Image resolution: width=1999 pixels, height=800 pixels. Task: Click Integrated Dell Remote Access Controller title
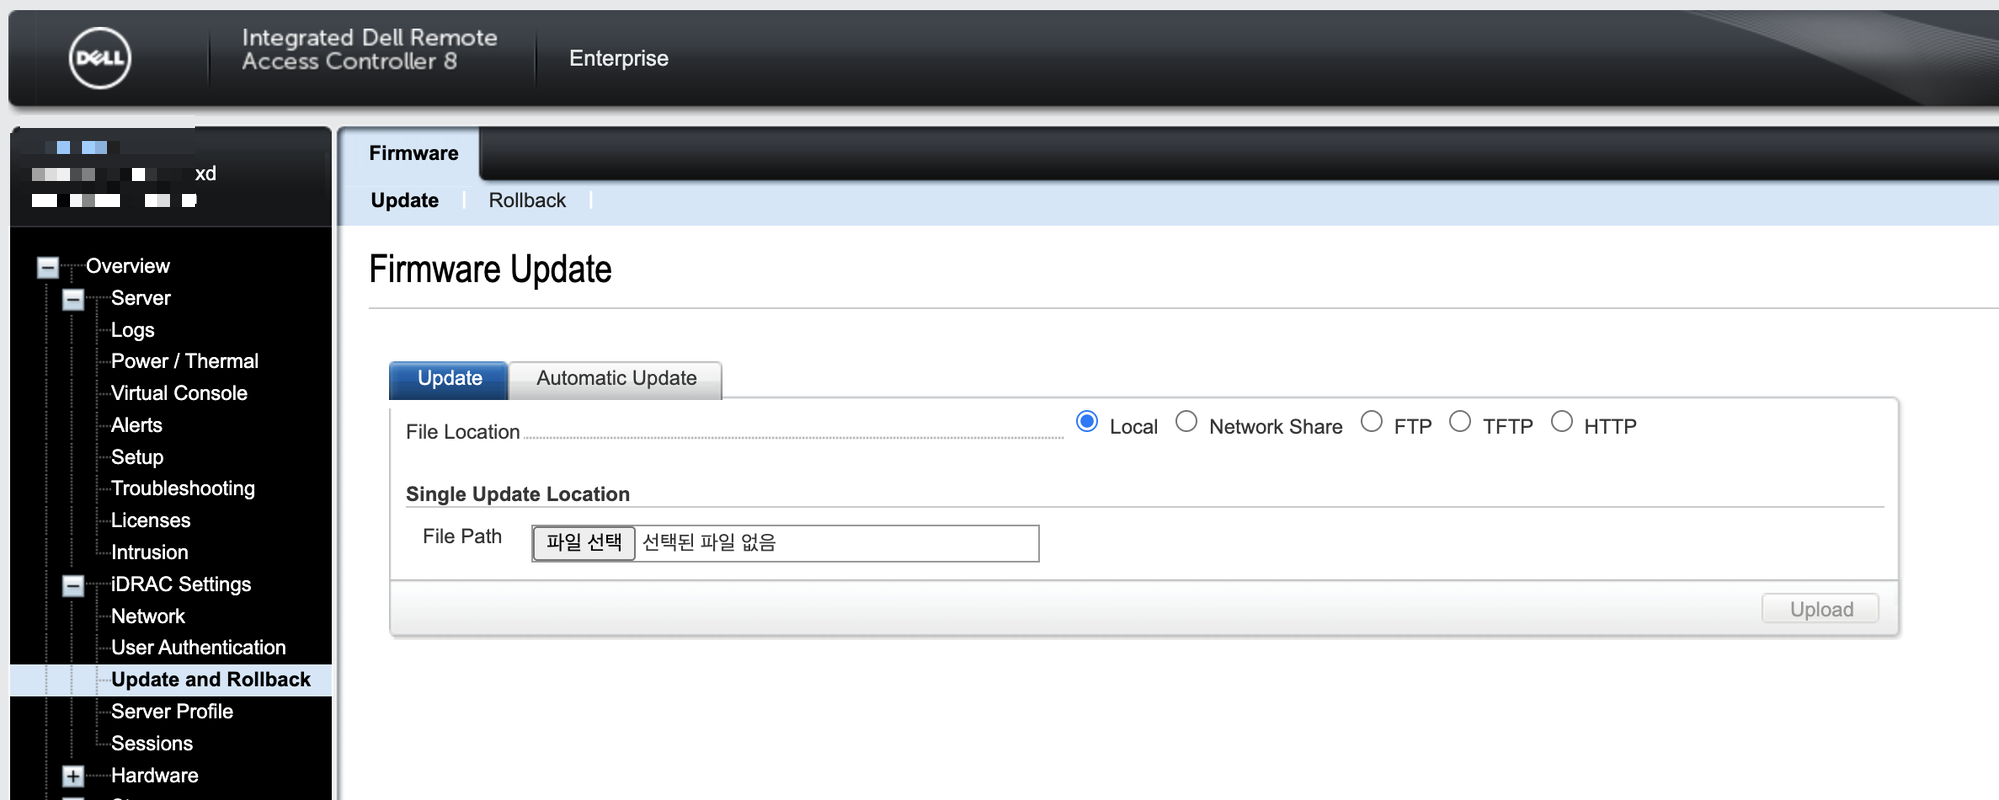(x=369, y=49)
